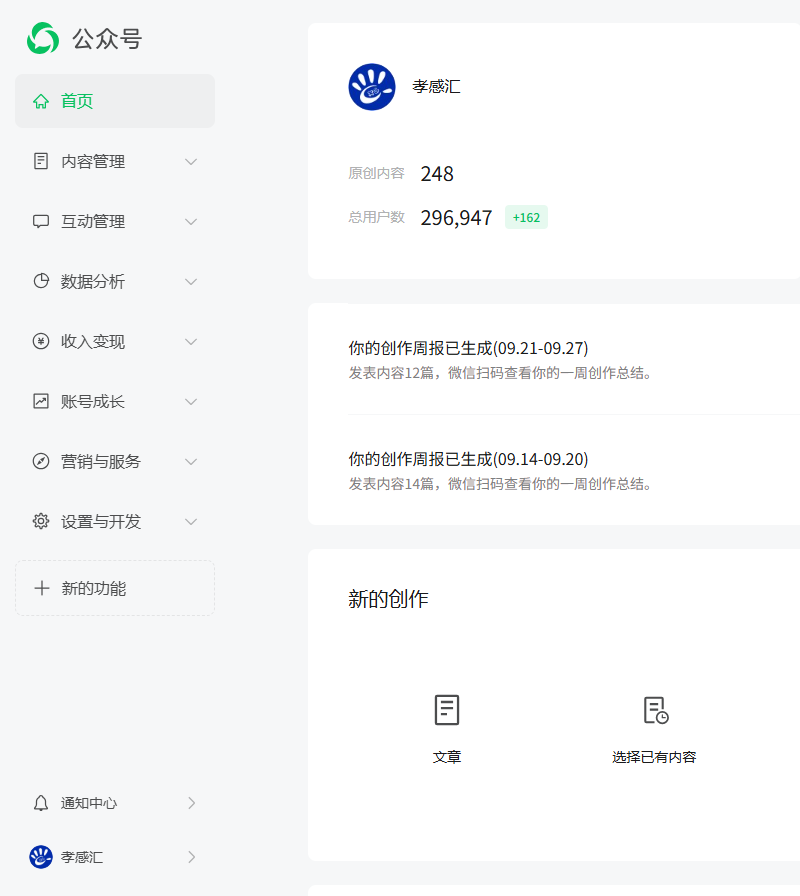Click the 公众号 title text
Image resolution: width=800 pixels, height=896 pixels.
click(107, 39)
